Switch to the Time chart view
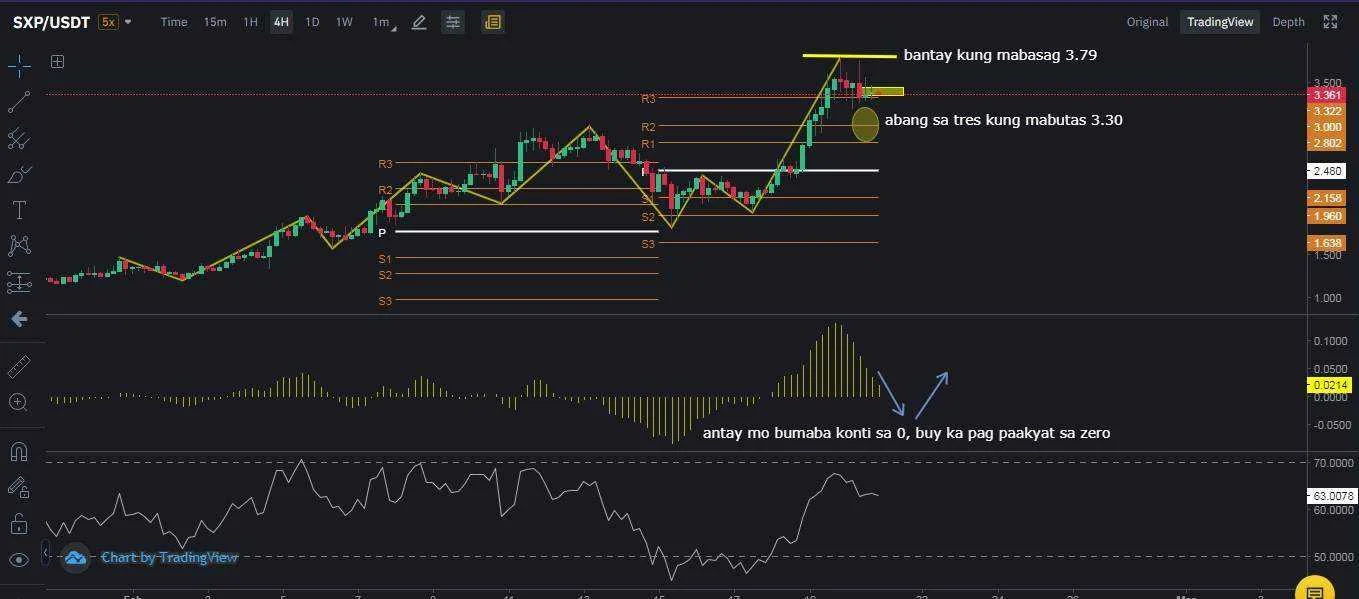Screen dimensions: 1359x599 [174, 22]
